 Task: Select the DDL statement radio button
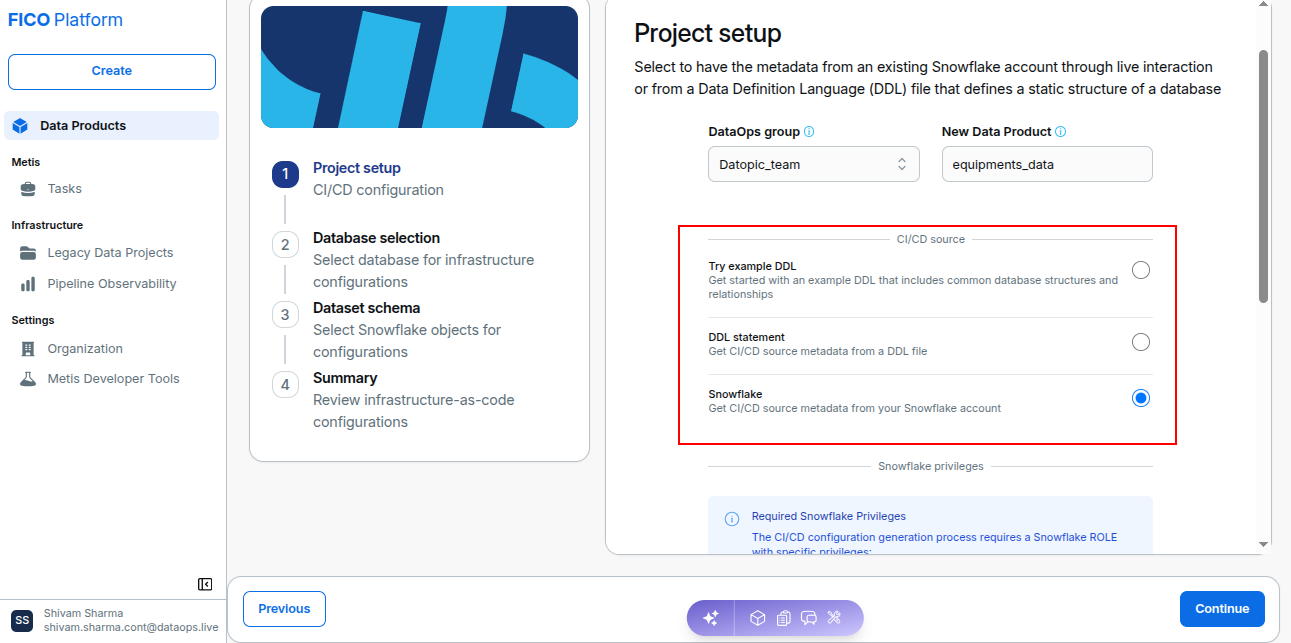pos(1141,342)
